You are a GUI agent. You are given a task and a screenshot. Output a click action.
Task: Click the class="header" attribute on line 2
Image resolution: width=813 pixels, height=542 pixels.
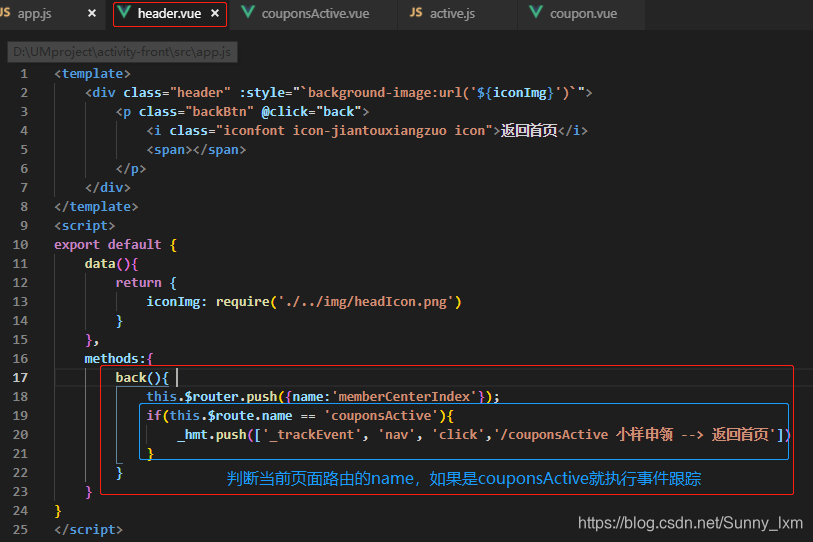[177, 93]
